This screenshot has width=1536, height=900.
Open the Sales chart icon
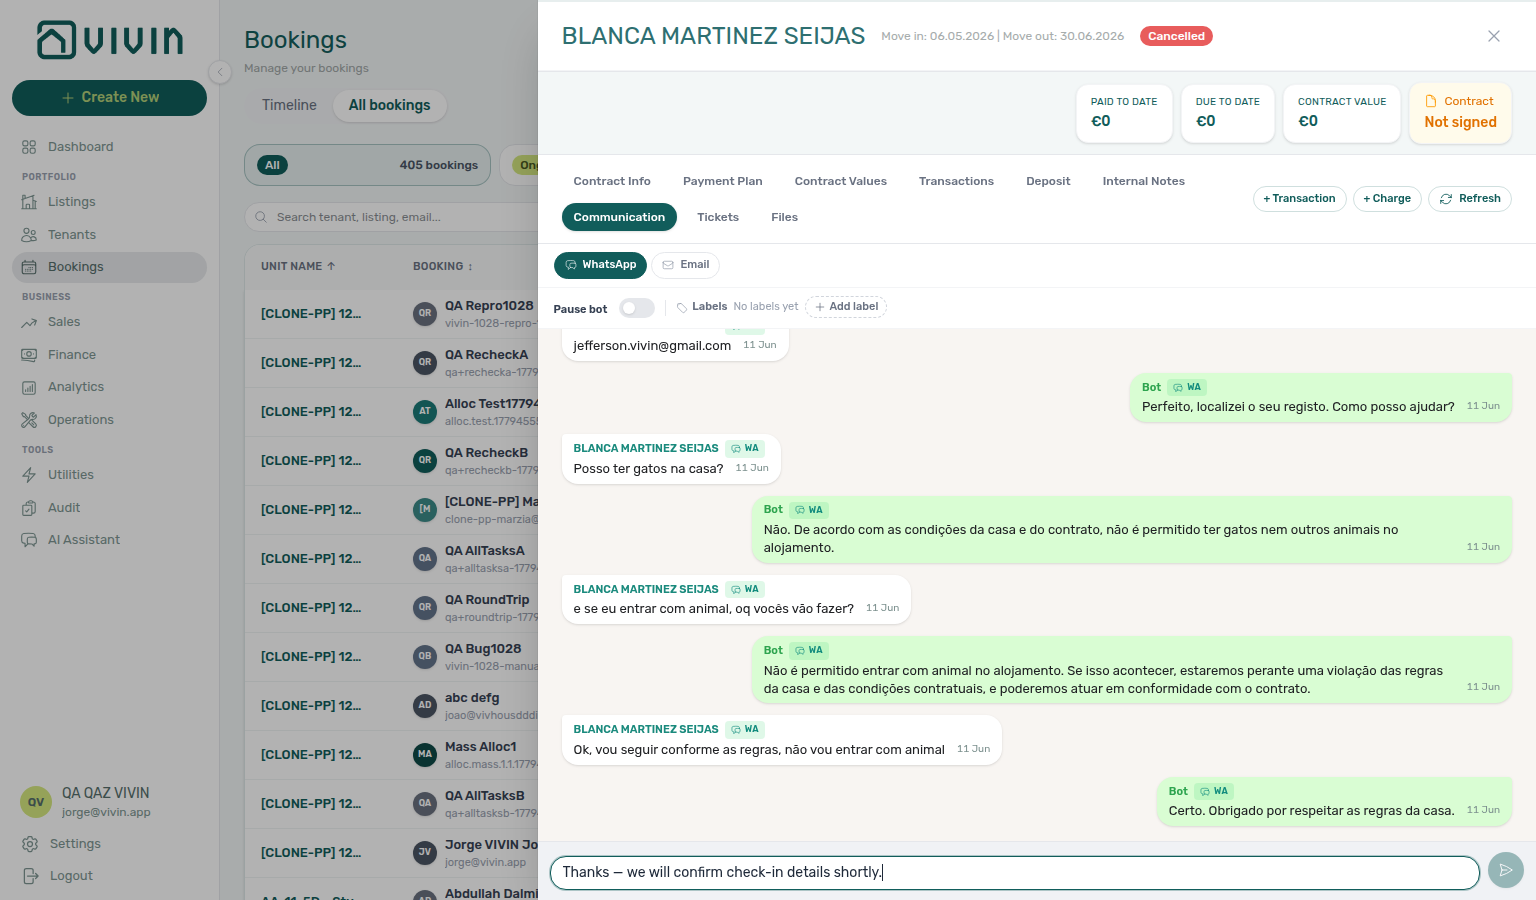29,322
